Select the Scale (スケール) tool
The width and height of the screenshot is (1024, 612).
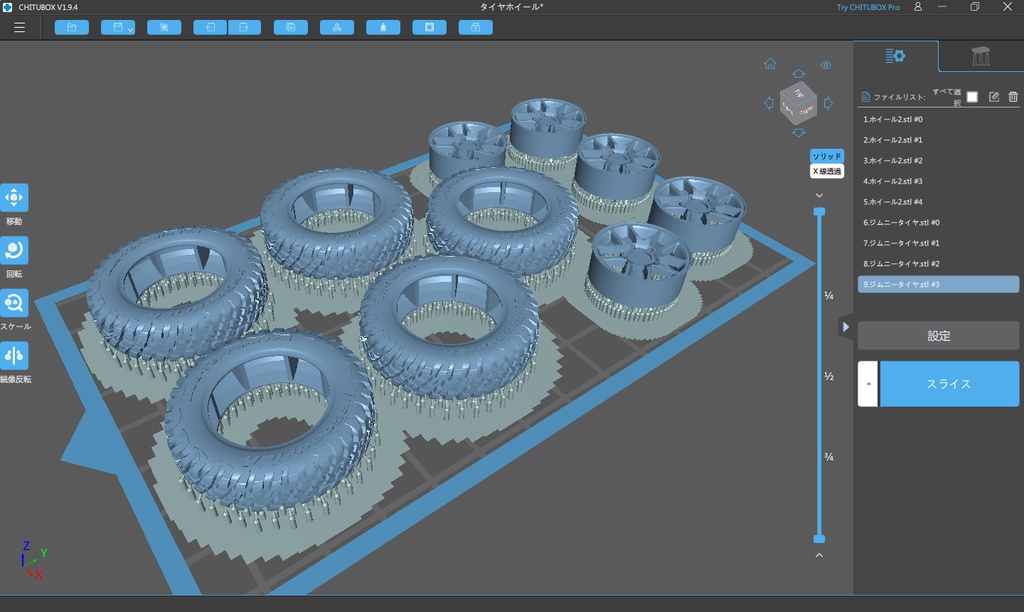pos(14,303)
